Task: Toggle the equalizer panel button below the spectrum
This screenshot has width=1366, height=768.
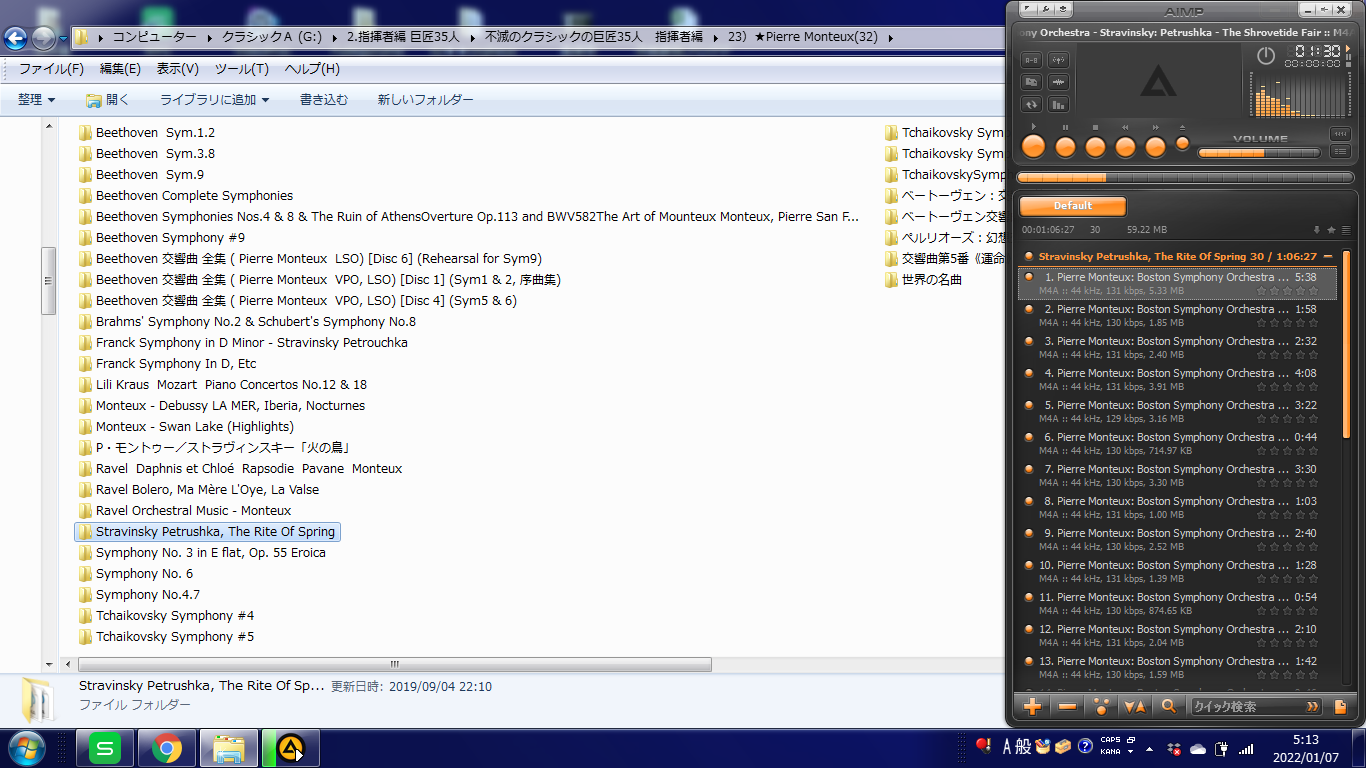Action: click(x=1340, y=134)
